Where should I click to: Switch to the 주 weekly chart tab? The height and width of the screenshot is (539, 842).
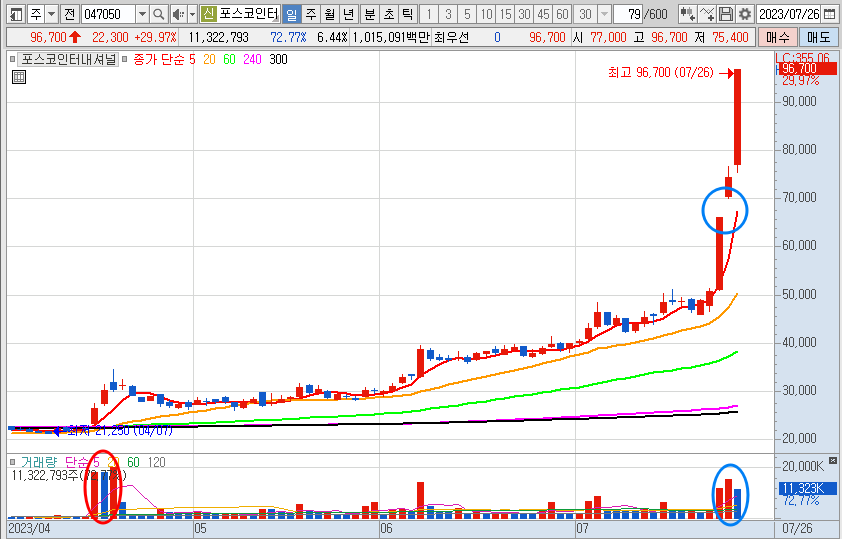coord(311,14)
